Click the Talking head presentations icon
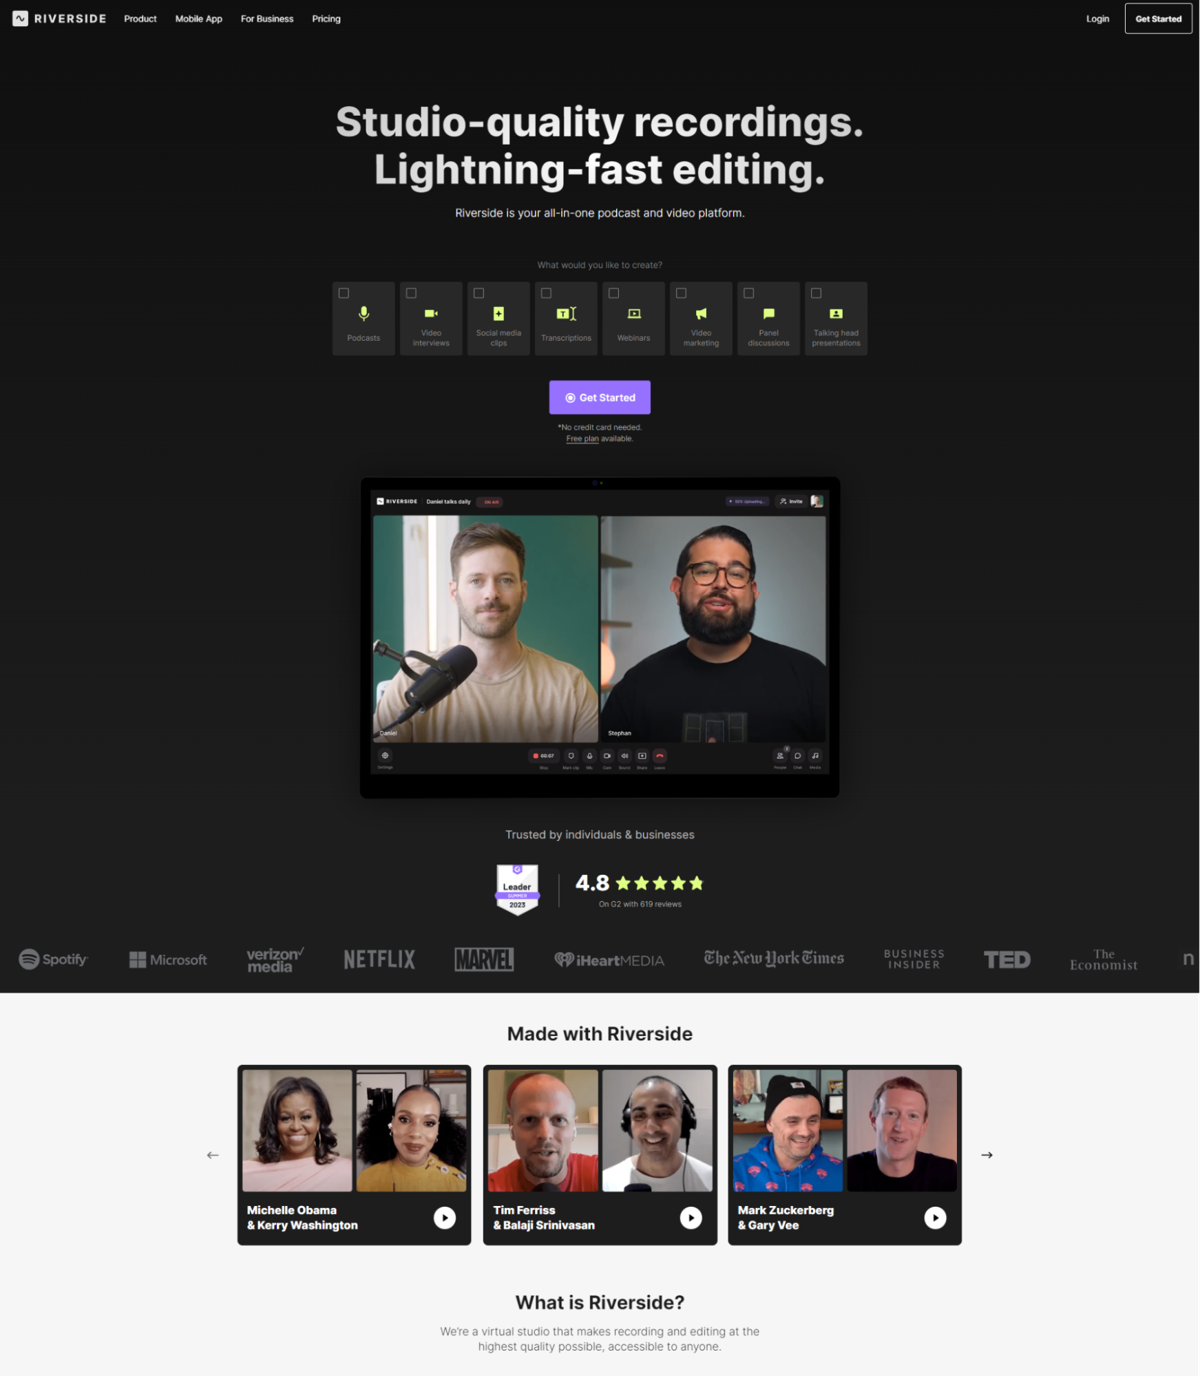 (836, 314)
